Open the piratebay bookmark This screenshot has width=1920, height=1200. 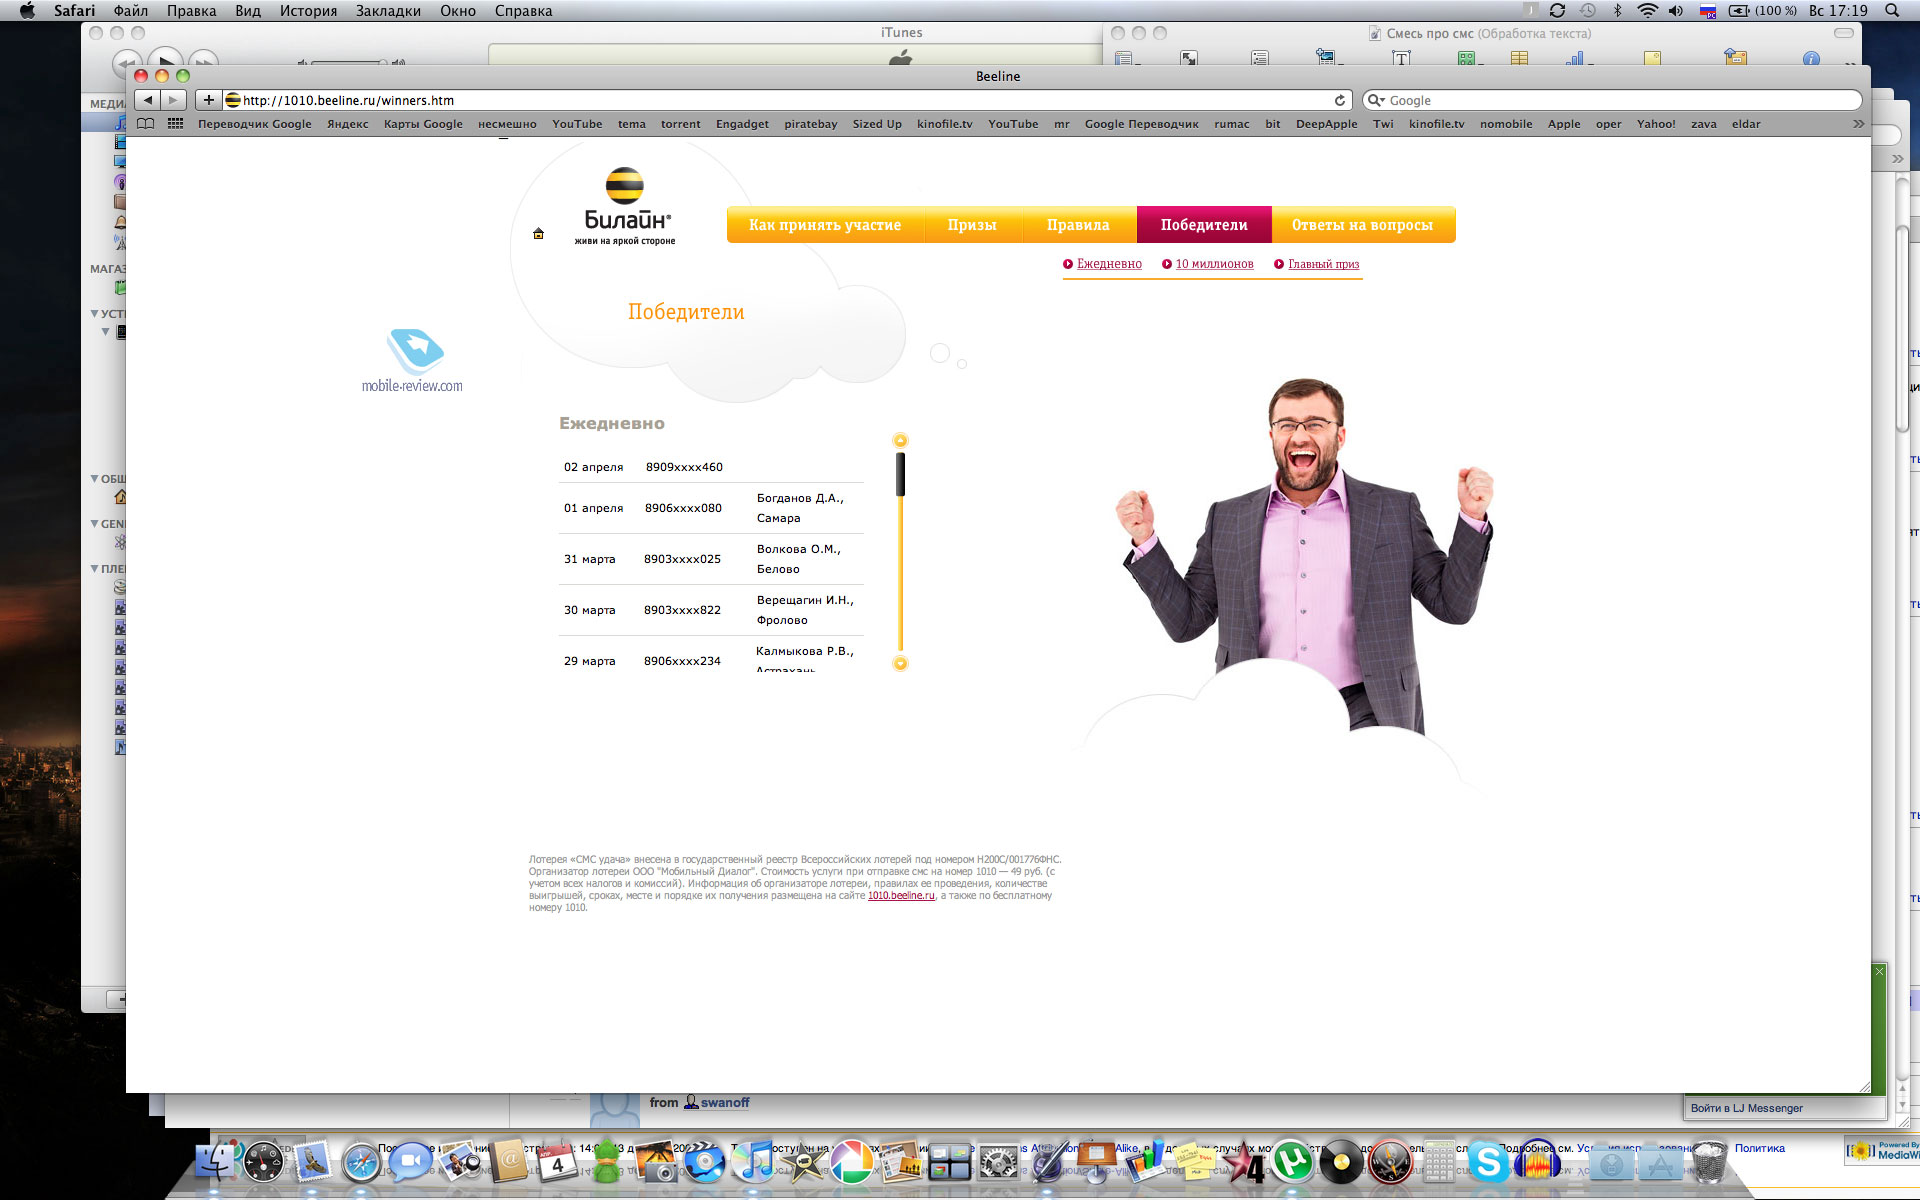811,124
